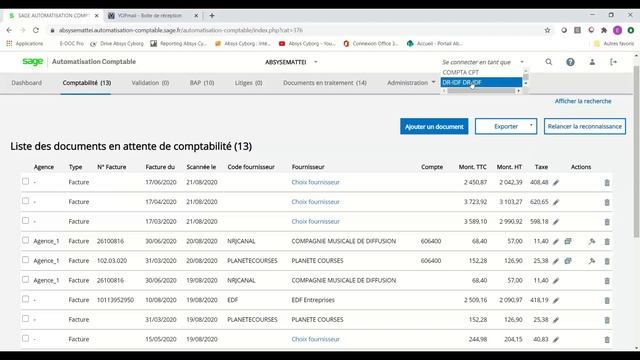
Task: Open Documents en traitement (14) tab
Action: 325,82
